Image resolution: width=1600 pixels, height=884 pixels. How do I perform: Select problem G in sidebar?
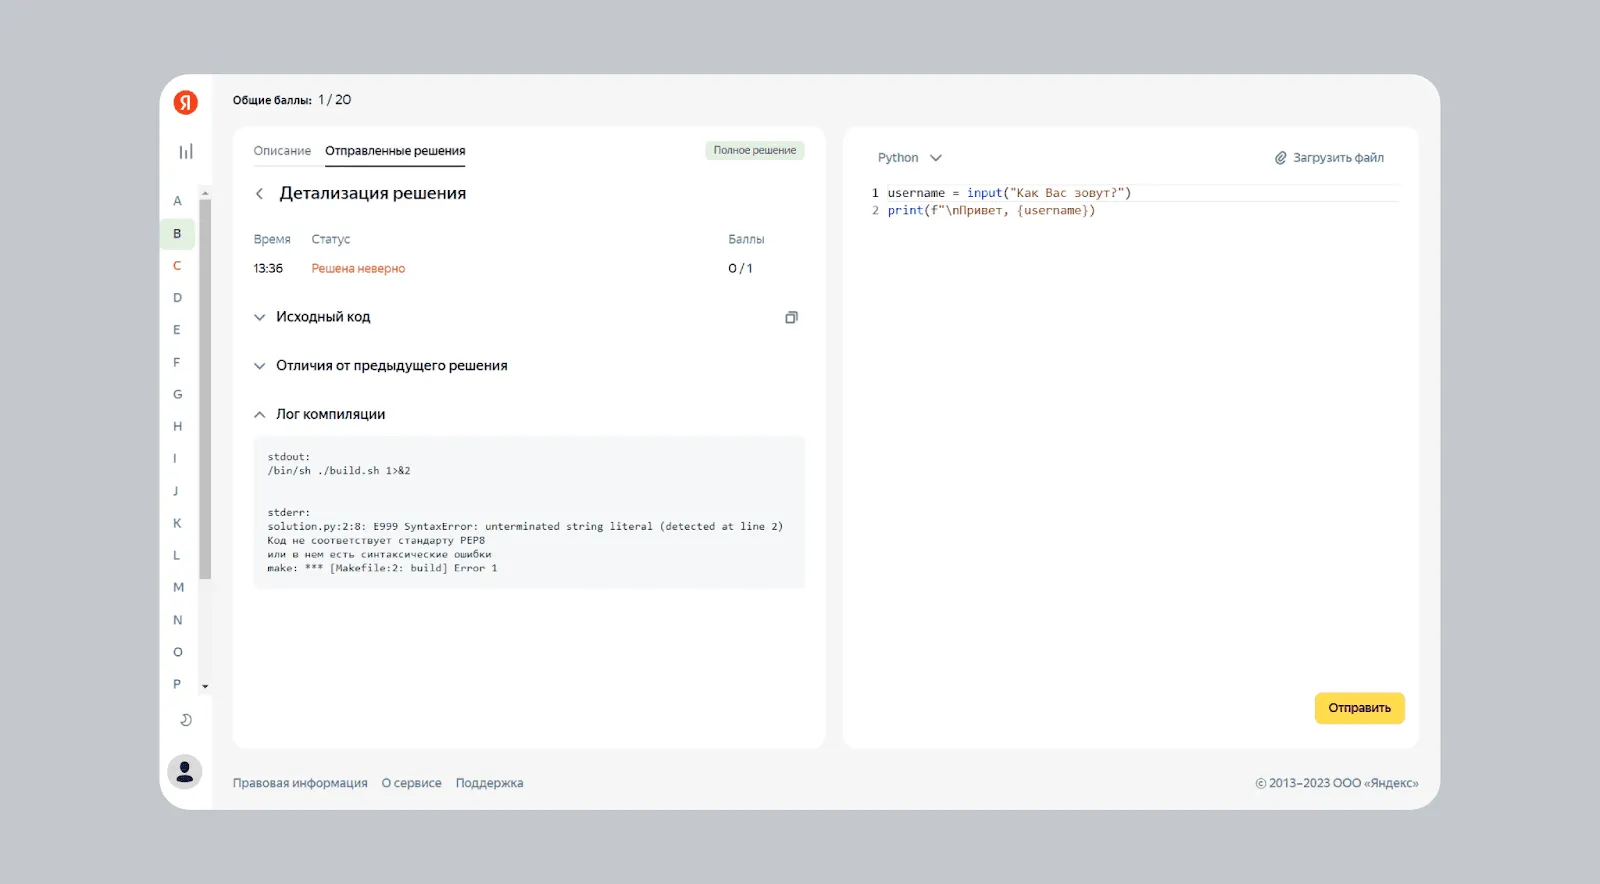(178, 394)
